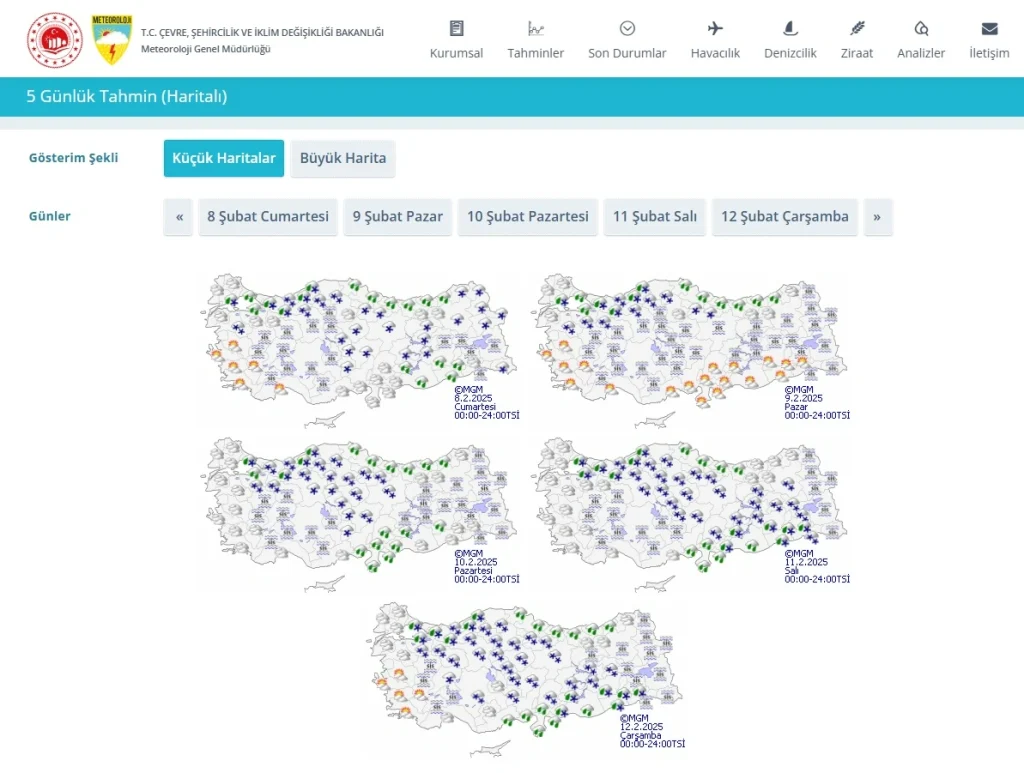This screenshot has height=773, width=1024.
Task: Choose 12 Şubat Çarşamba day button
Action: [785, 217]
